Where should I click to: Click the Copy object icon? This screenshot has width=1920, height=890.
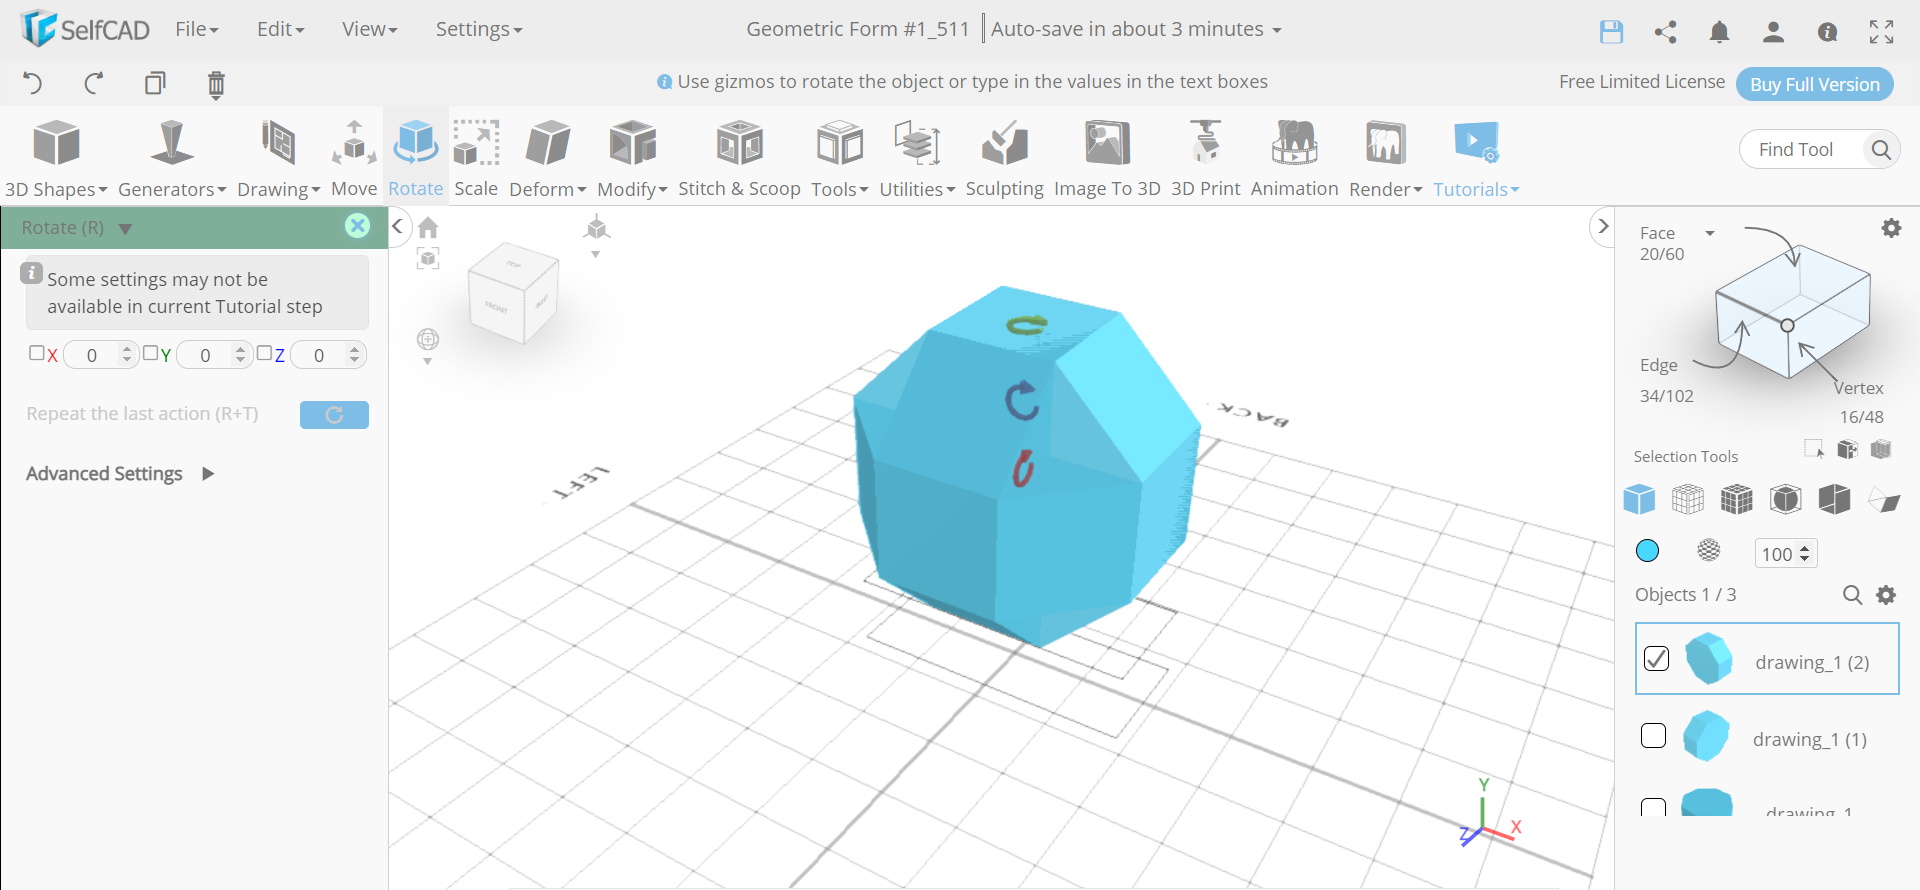[x=155, y=83]
